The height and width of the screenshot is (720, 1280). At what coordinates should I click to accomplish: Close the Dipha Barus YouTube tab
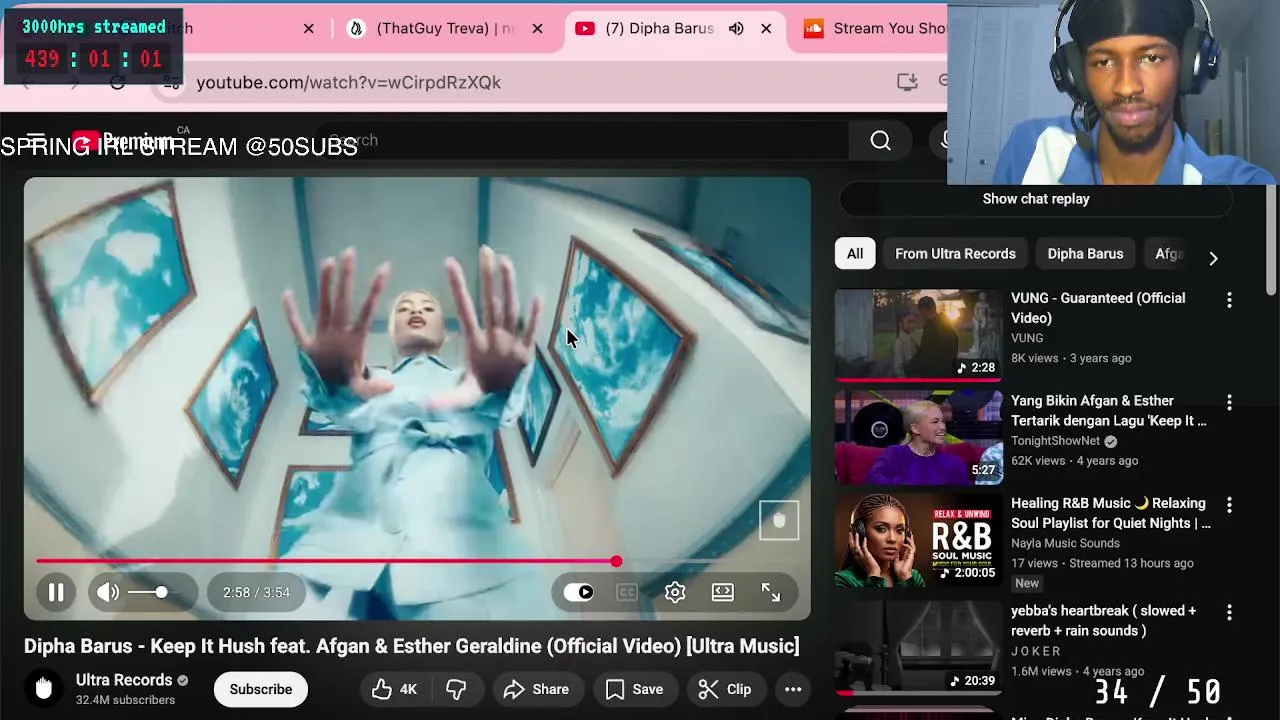point(766,28)
